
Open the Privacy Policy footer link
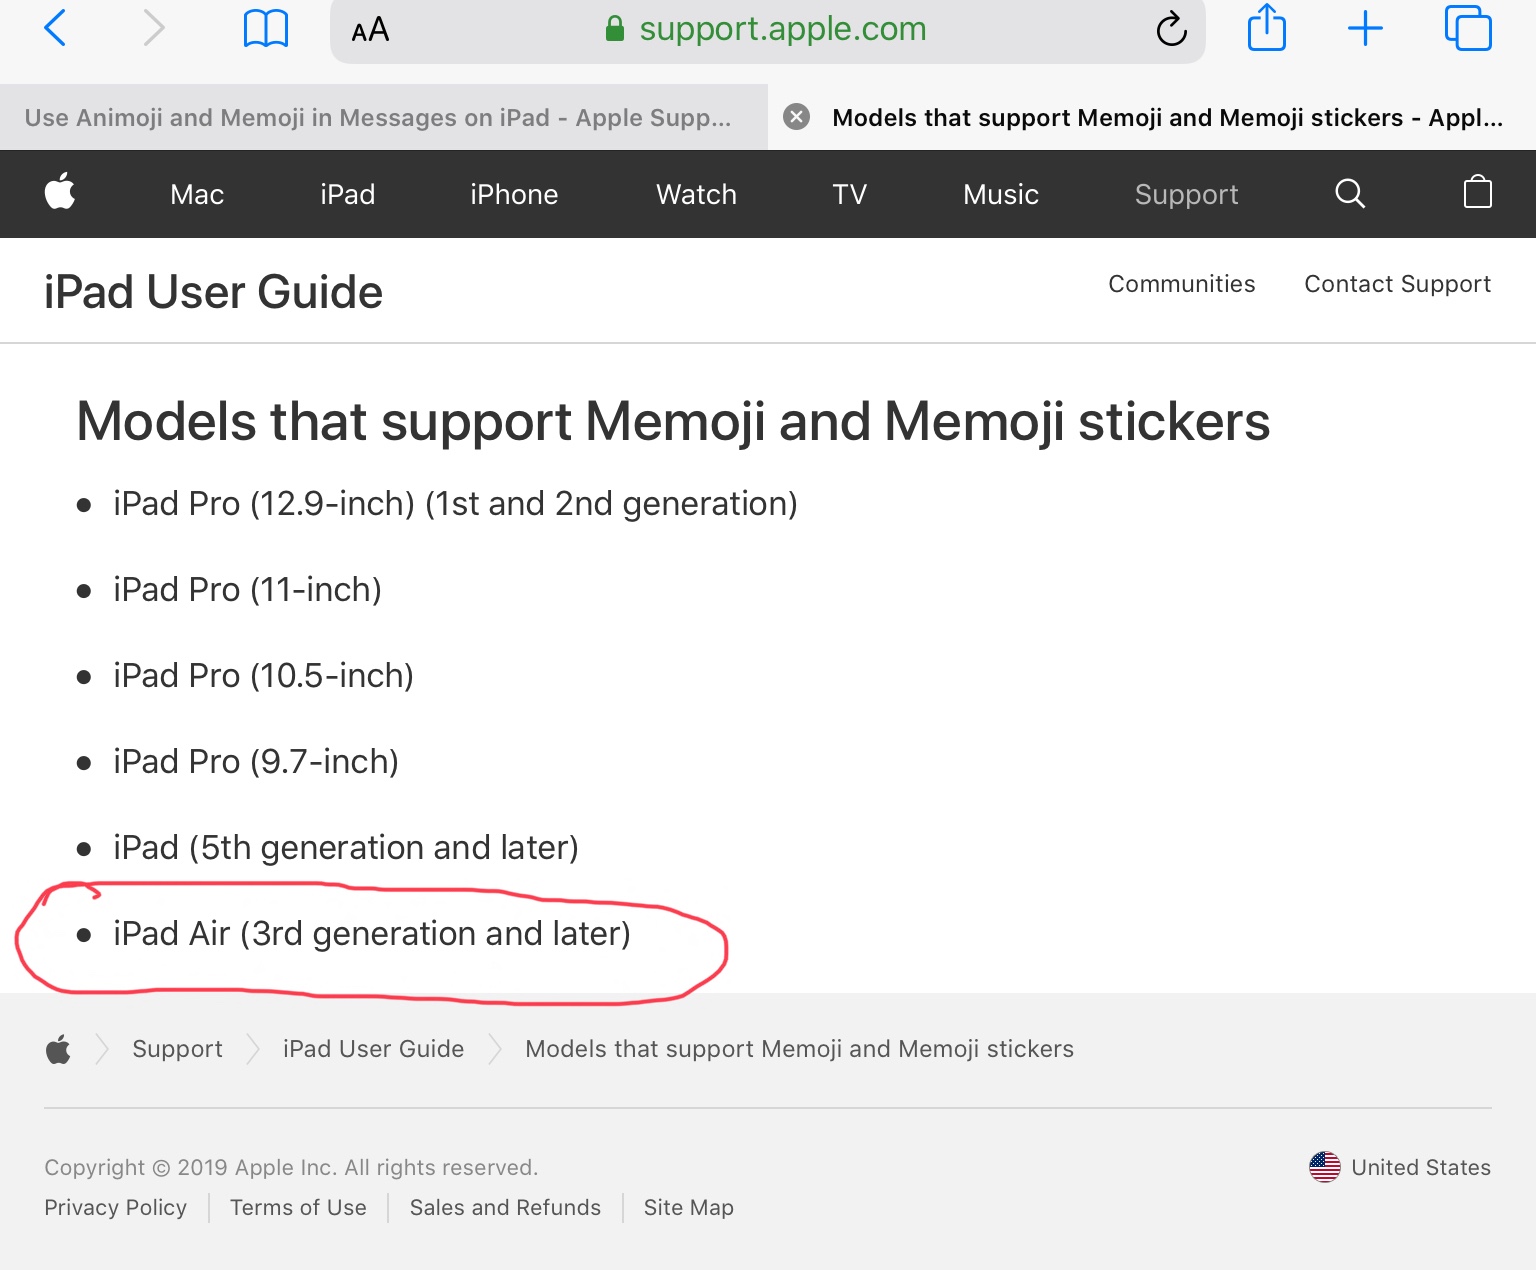tap(115, 1207)
